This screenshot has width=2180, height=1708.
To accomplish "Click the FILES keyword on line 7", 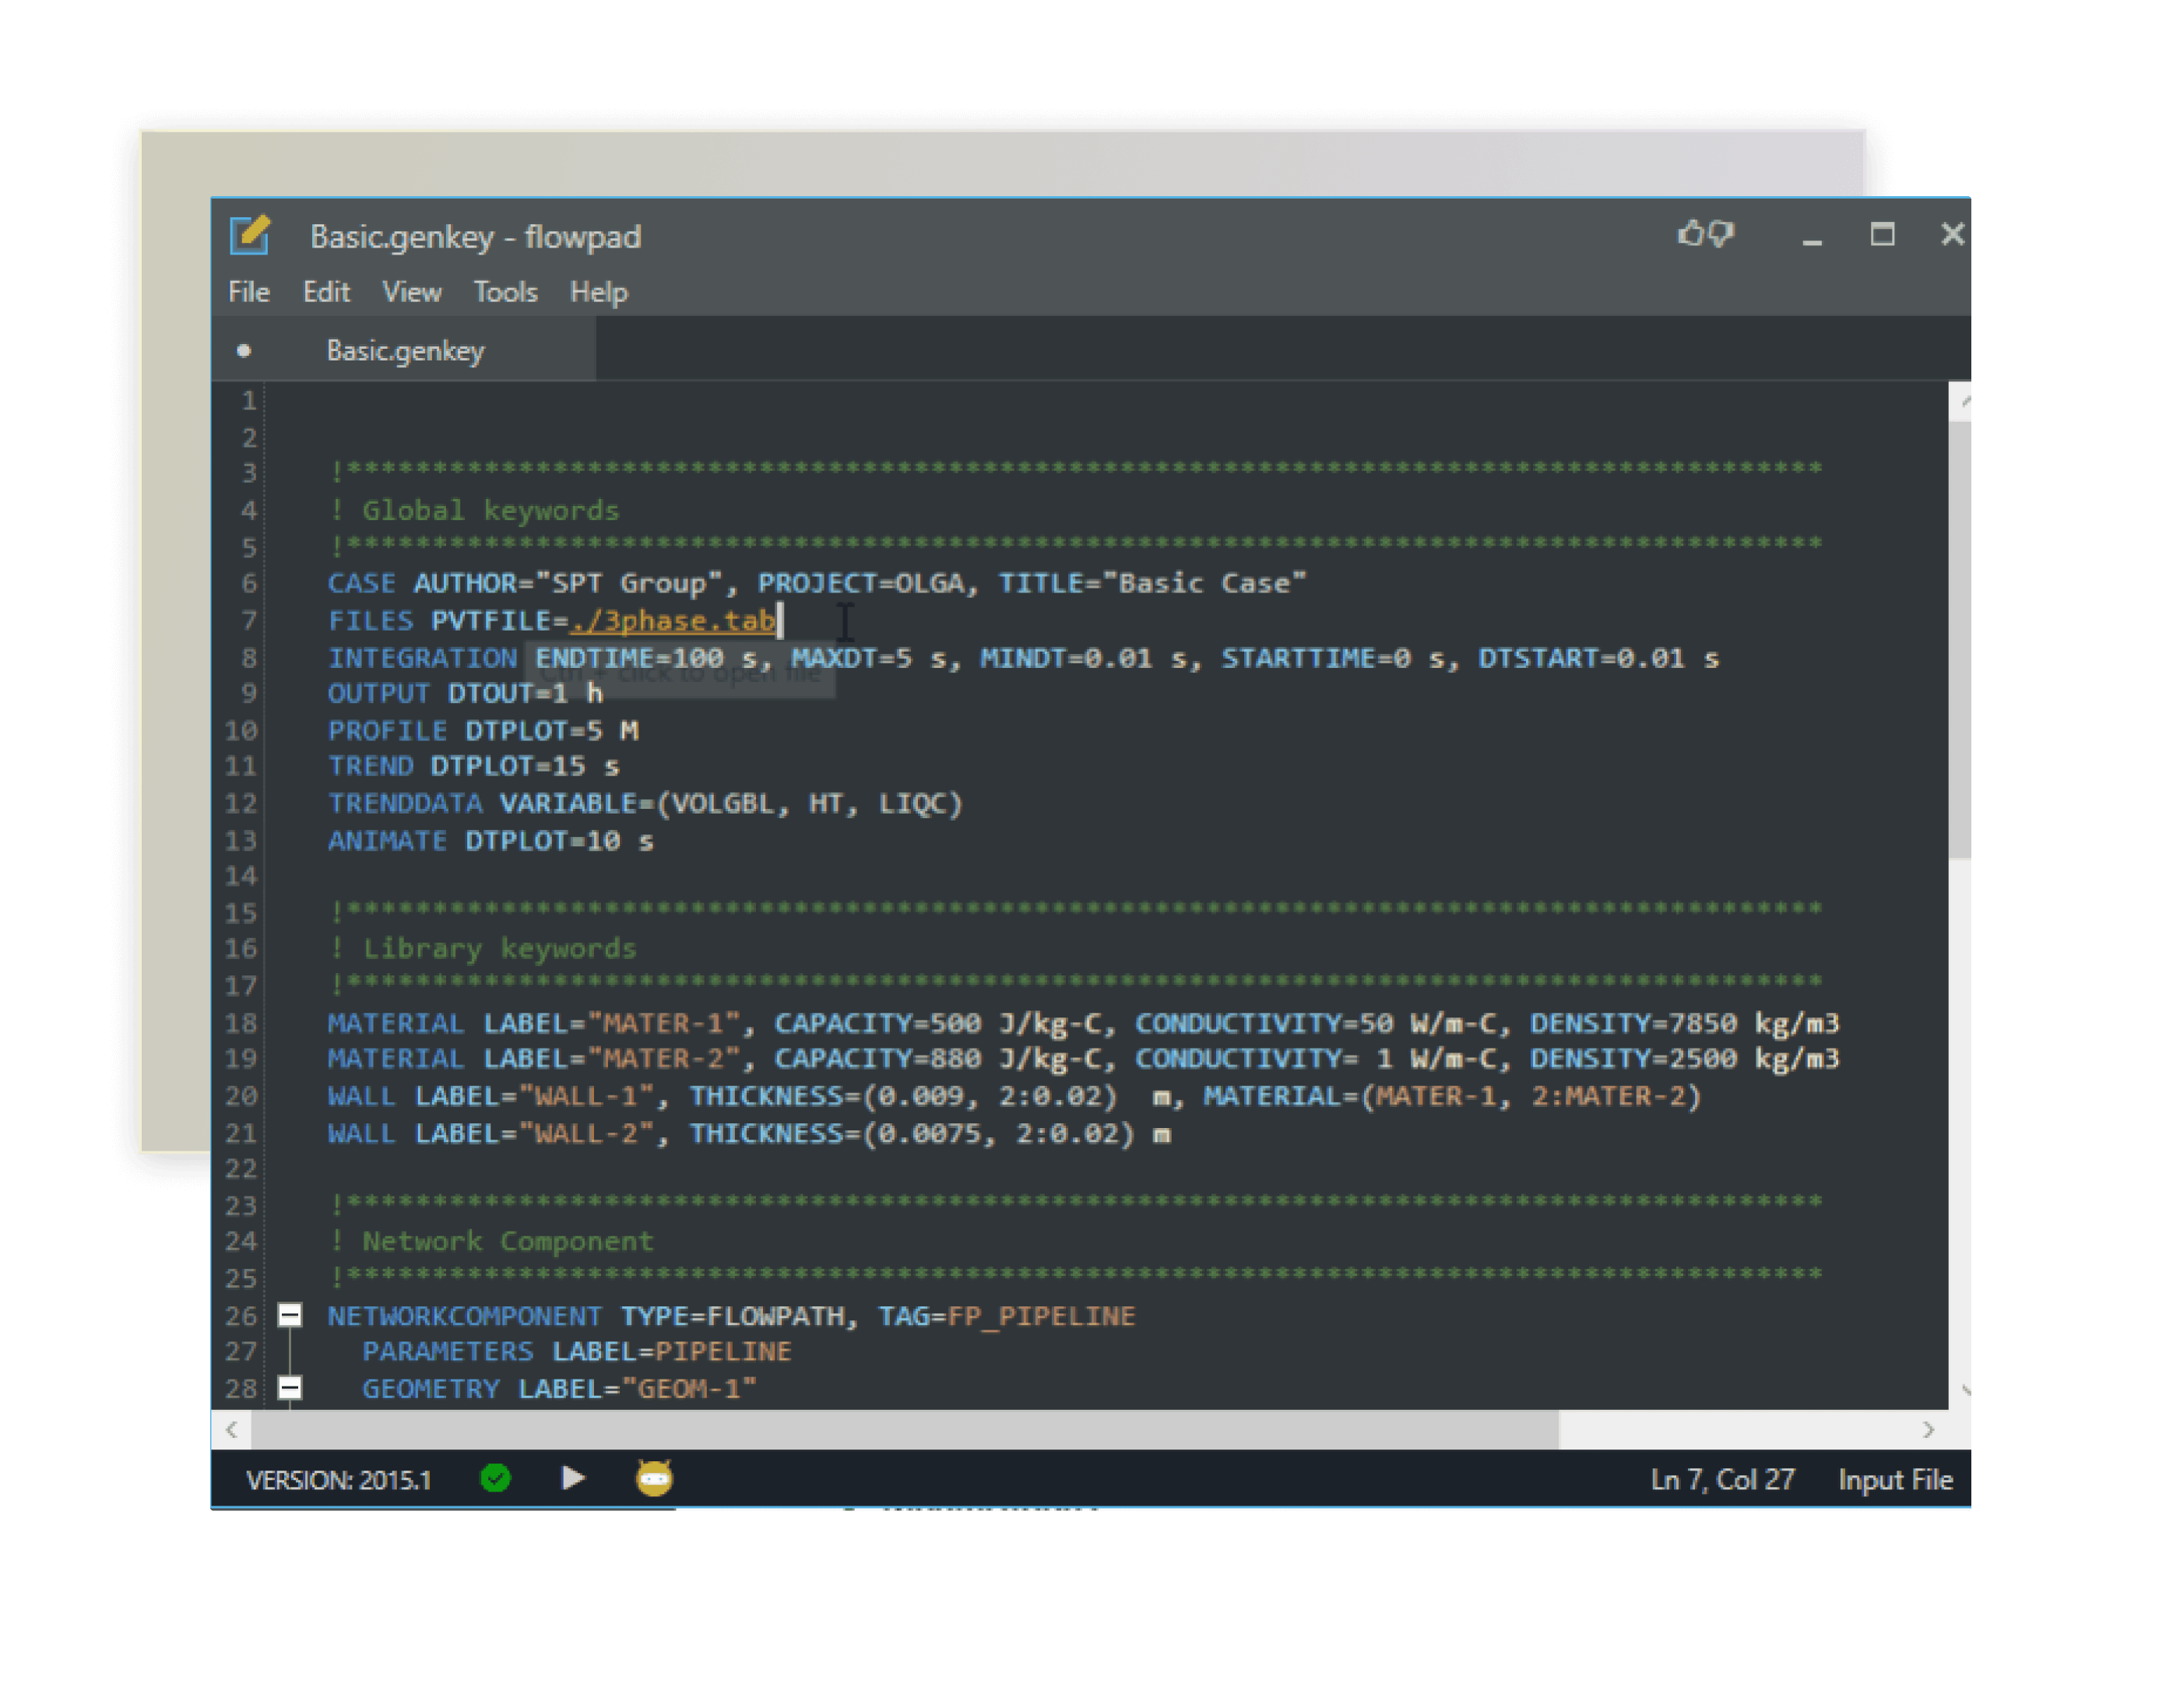I will tap(370, 621).
